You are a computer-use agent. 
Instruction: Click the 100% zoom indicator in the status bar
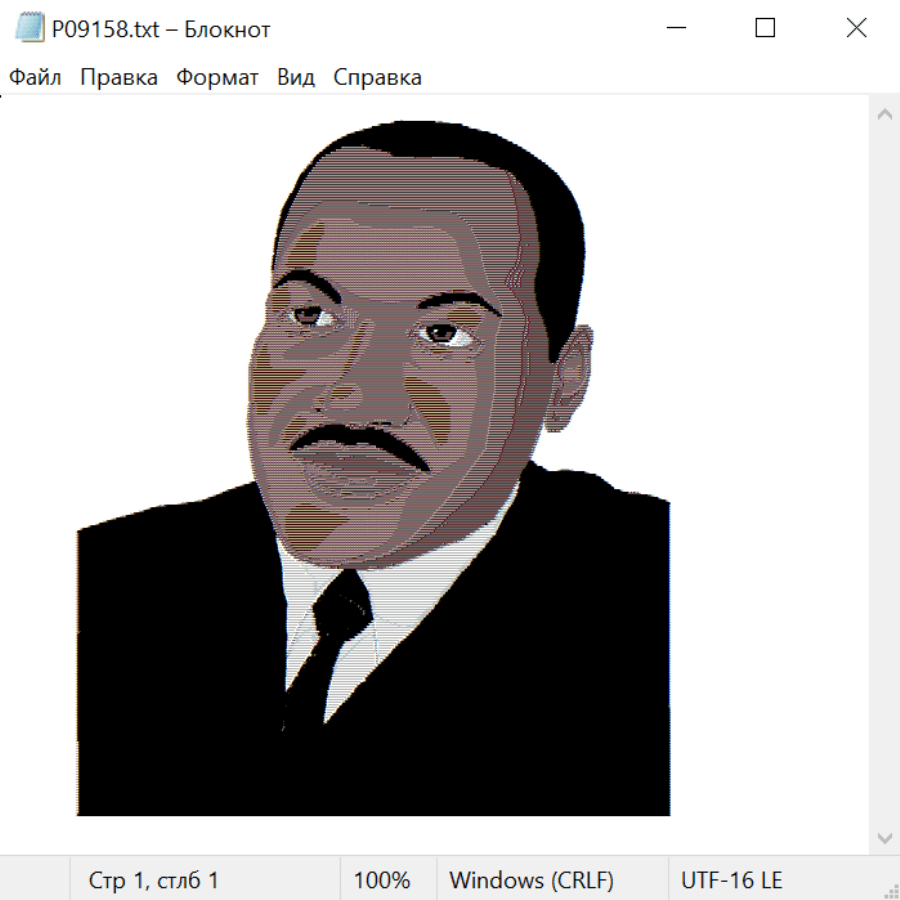[382, 881]
